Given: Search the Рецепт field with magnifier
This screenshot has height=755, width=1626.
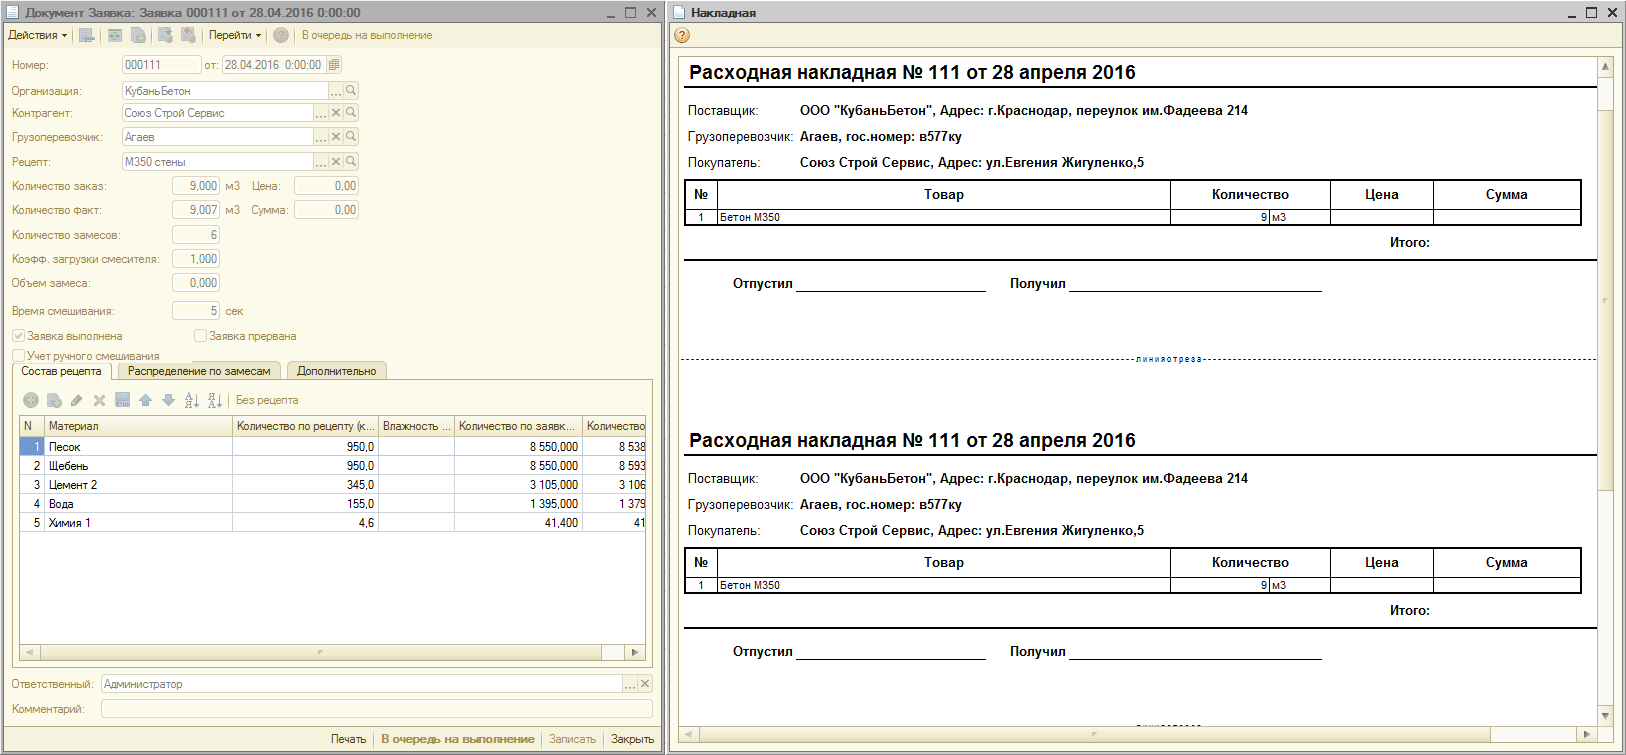Looking at the screenshot, I should 351,161.
